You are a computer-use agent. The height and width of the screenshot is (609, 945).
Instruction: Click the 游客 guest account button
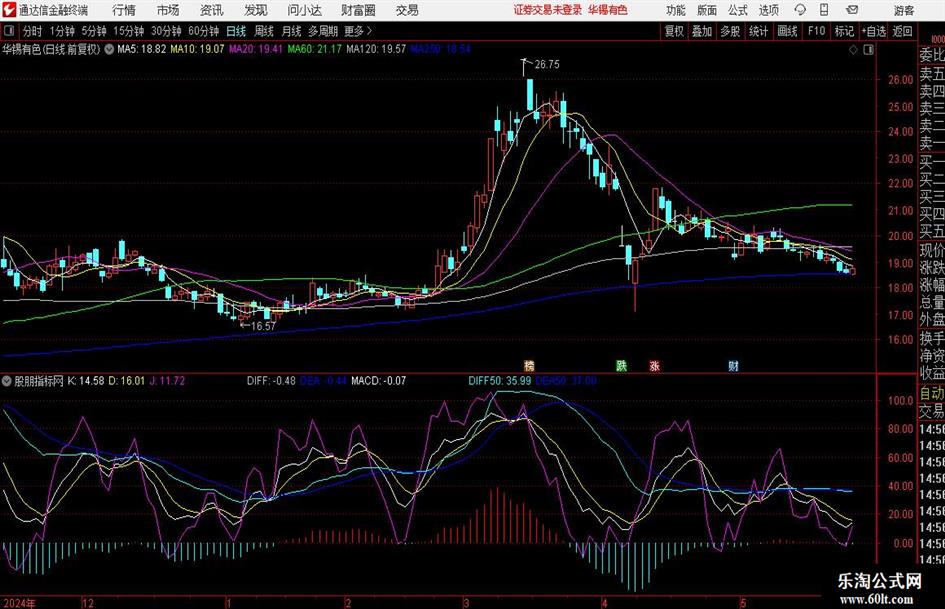coord(904,10)
